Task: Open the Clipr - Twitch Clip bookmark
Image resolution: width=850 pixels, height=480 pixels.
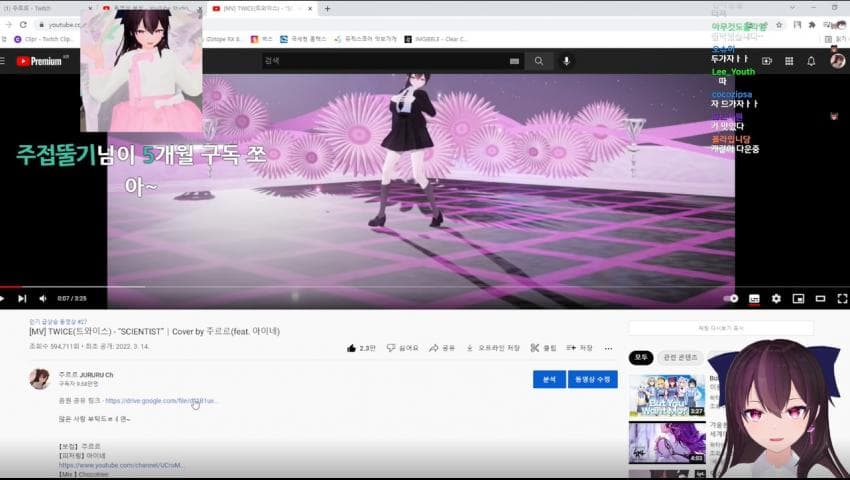Action: click(x=43, y=39)
